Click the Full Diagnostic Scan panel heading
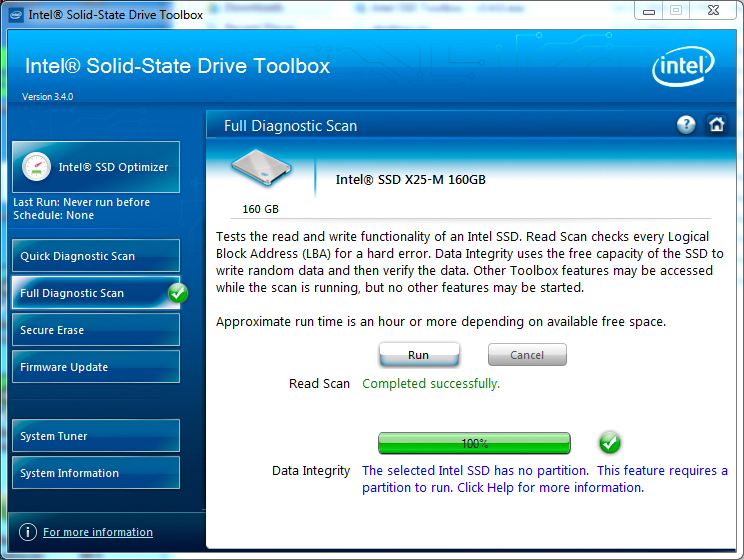Viewport: 744px width, 560px height. coord(290,126)
